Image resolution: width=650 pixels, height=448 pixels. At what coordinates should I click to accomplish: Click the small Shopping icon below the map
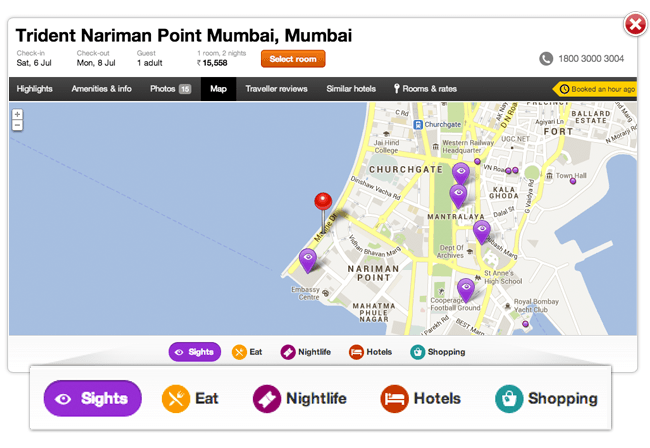click(417, 352)
